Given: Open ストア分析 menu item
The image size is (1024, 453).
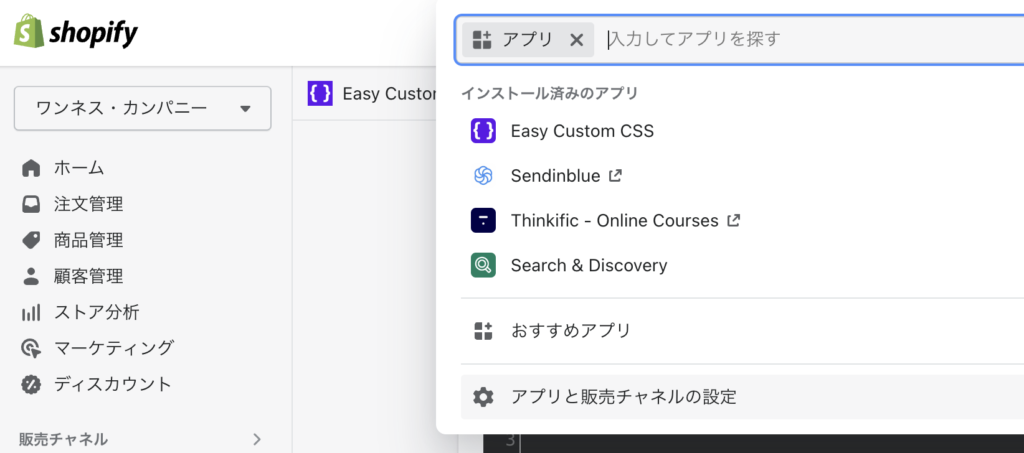Looking at the screenshot, I should pos(97,313).
